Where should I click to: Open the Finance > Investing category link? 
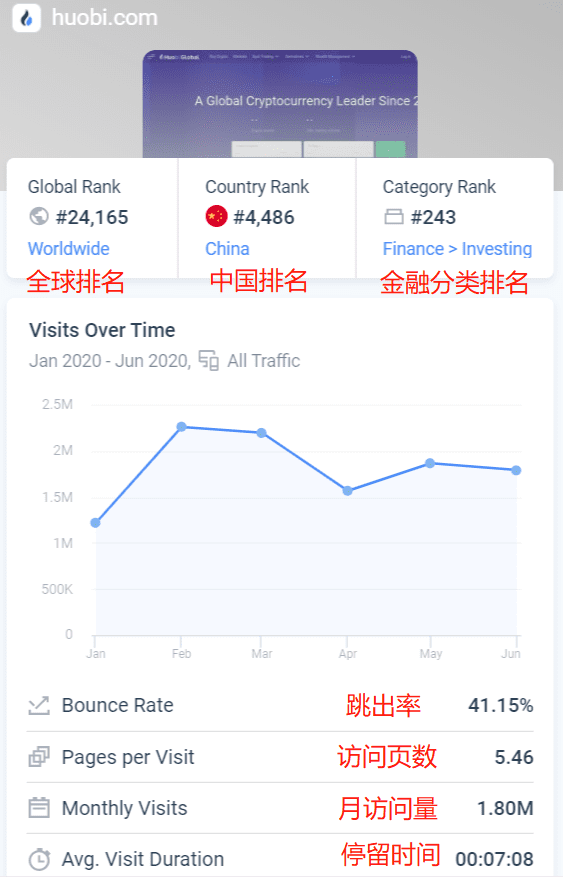pos(457,248)
